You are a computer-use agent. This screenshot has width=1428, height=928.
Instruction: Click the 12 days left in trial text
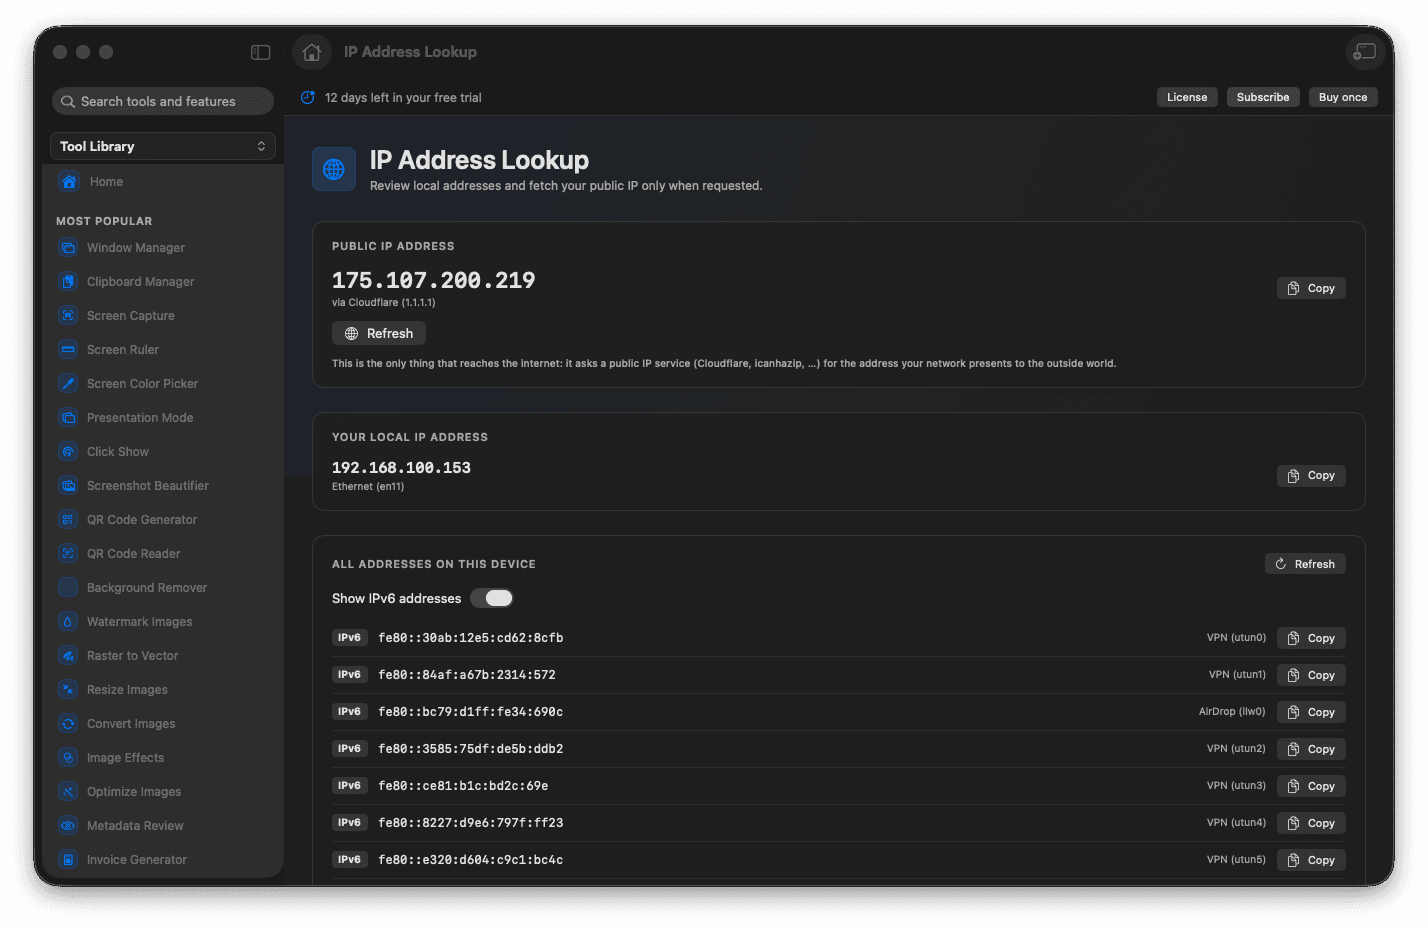coord(403,98)
